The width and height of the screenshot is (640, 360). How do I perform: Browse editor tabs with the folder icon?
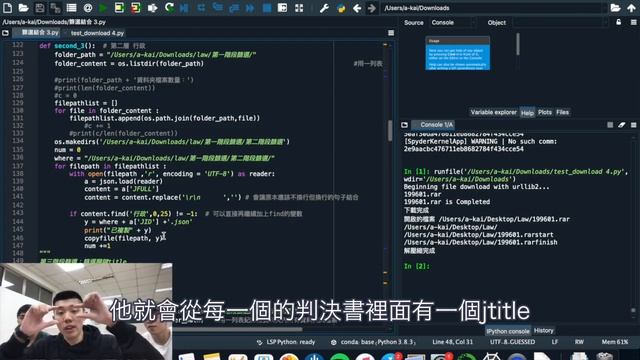click(x=6, y=33)
